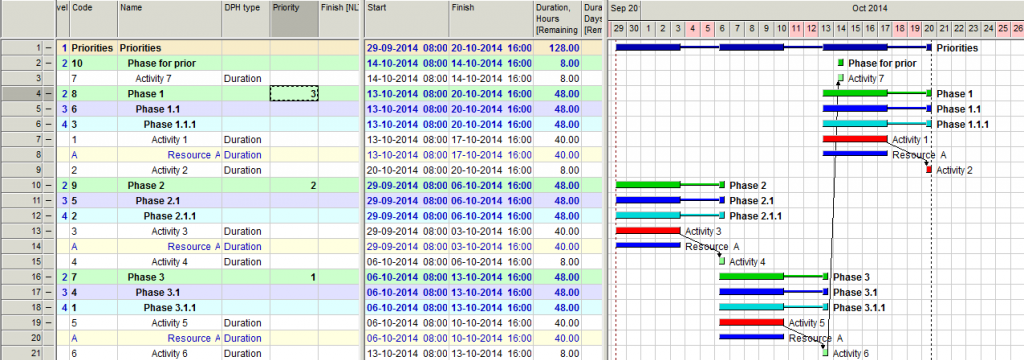Select the cyan Phase 2.1.1 Gantt bar
Screen dimensions: 1024x360
670,215
